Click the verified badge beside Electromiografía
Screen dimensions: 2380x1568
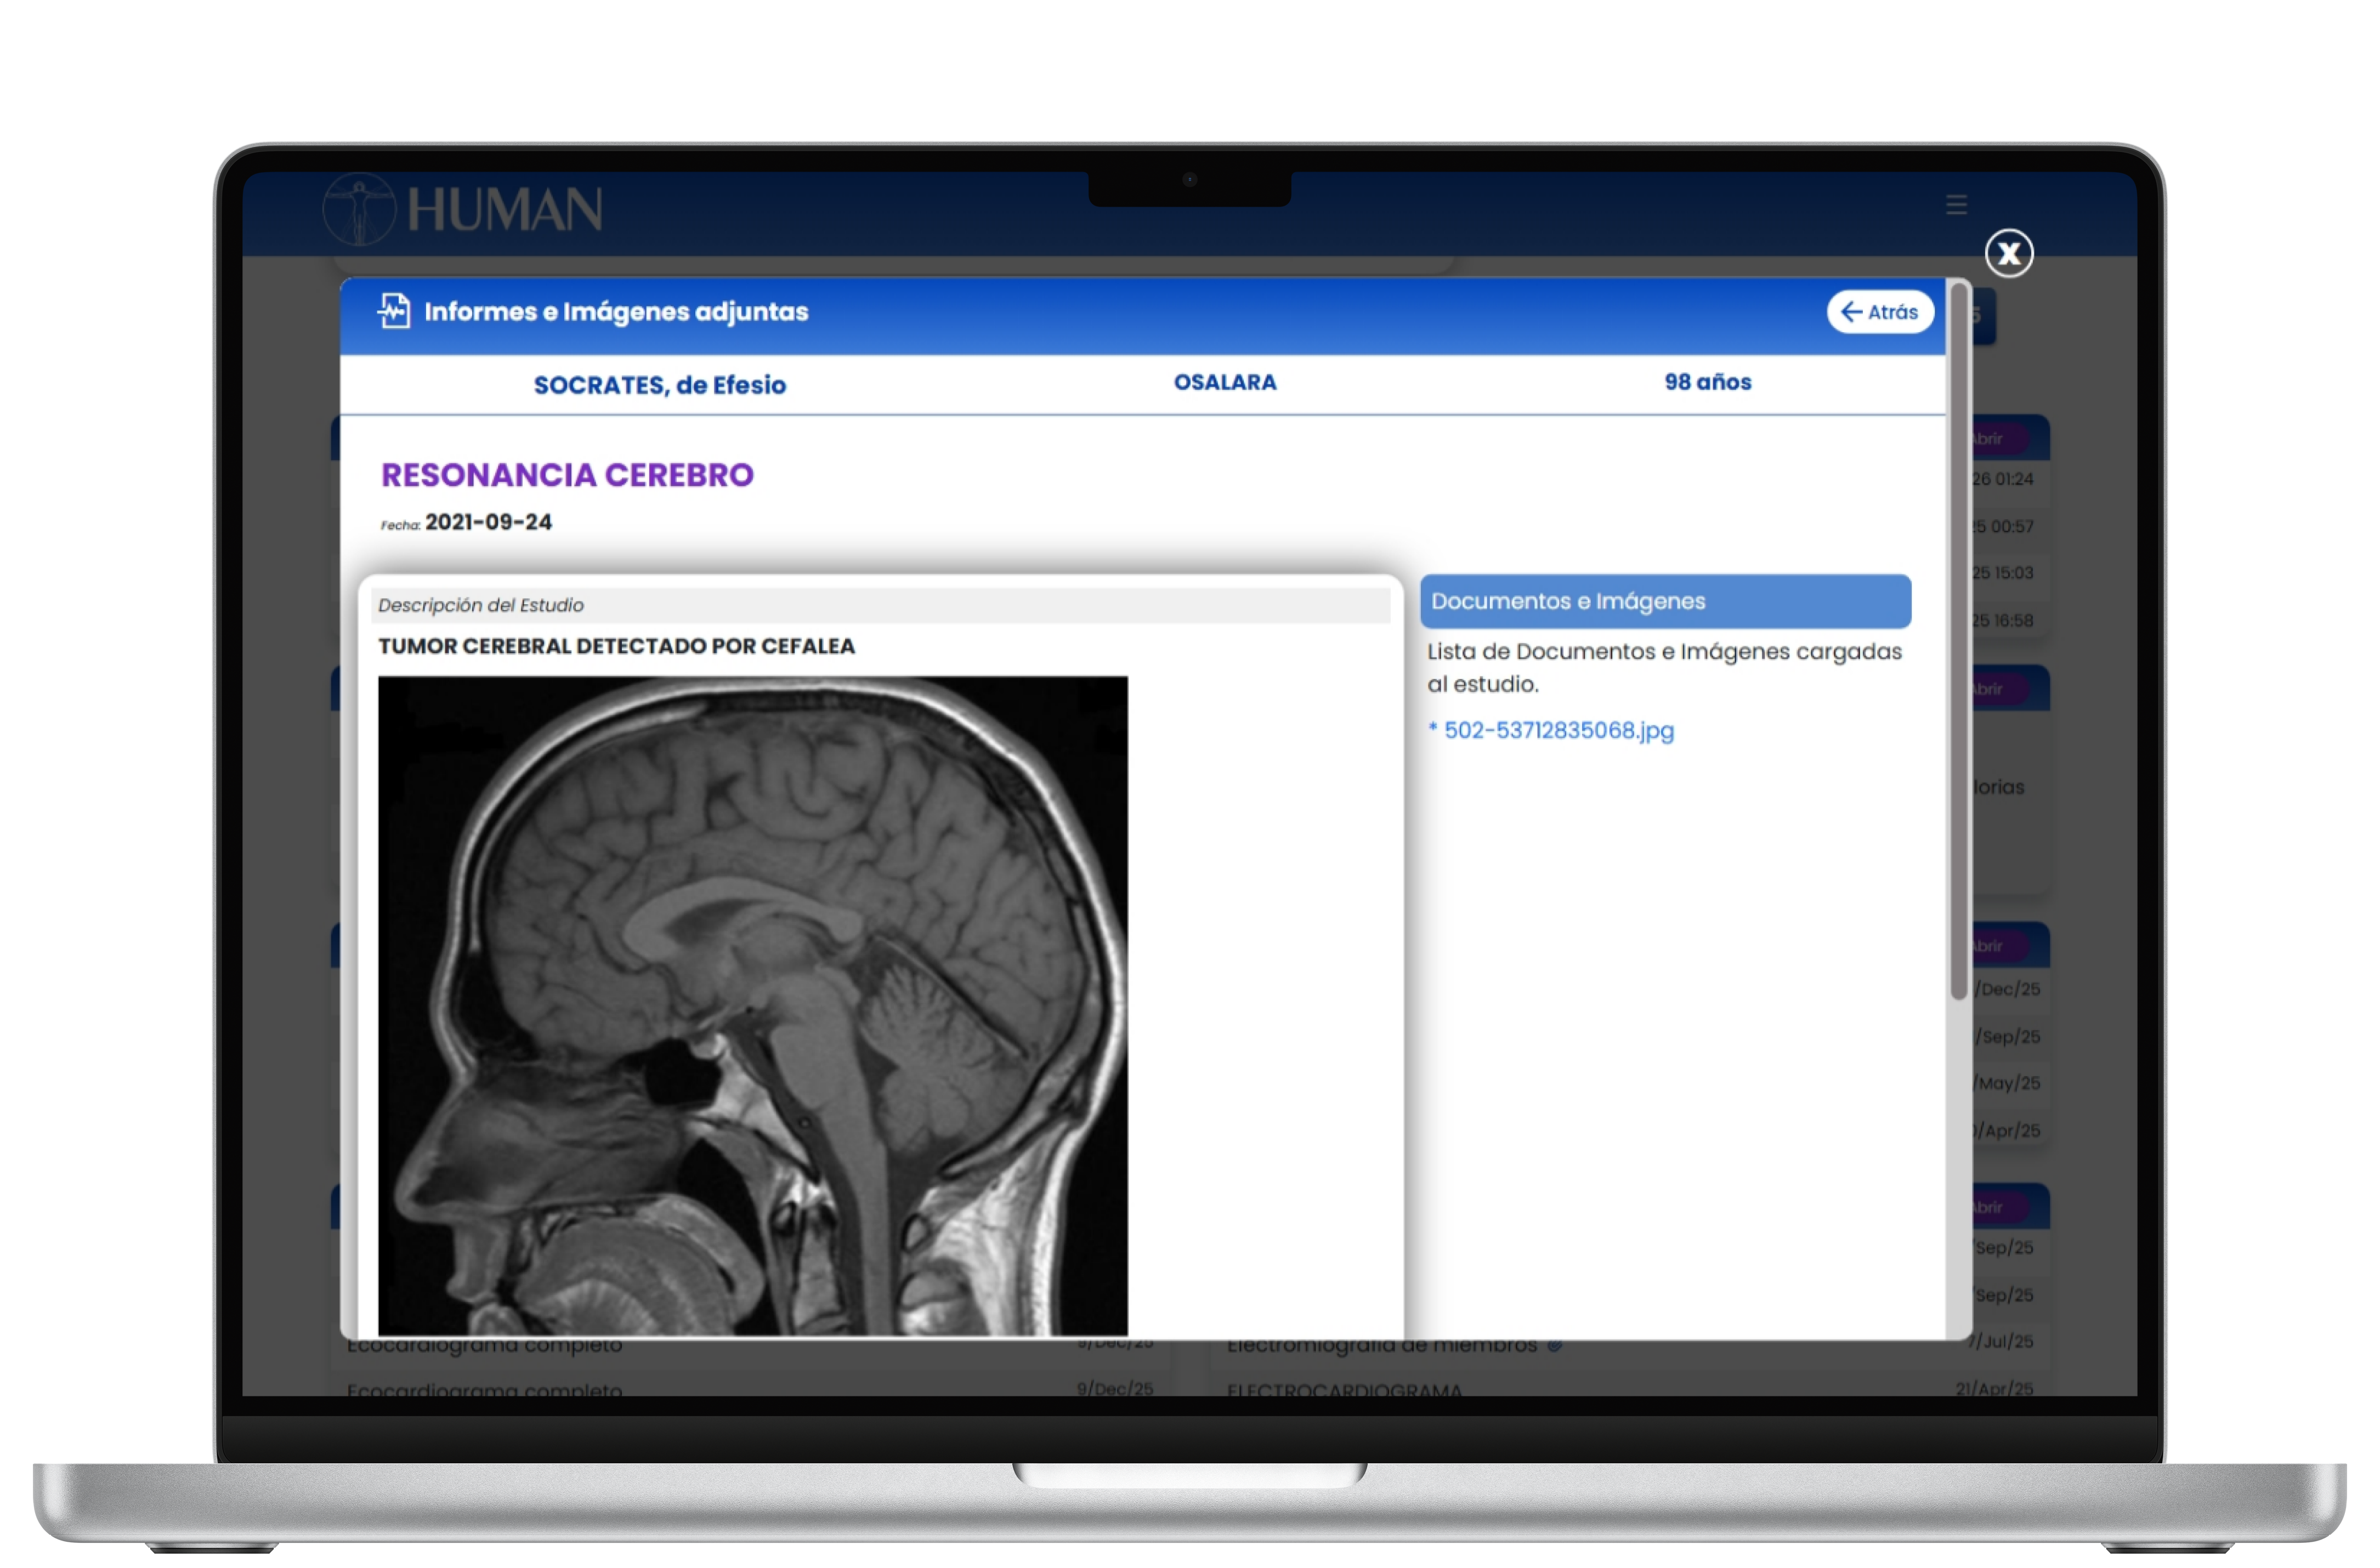pos(1554,1347)
